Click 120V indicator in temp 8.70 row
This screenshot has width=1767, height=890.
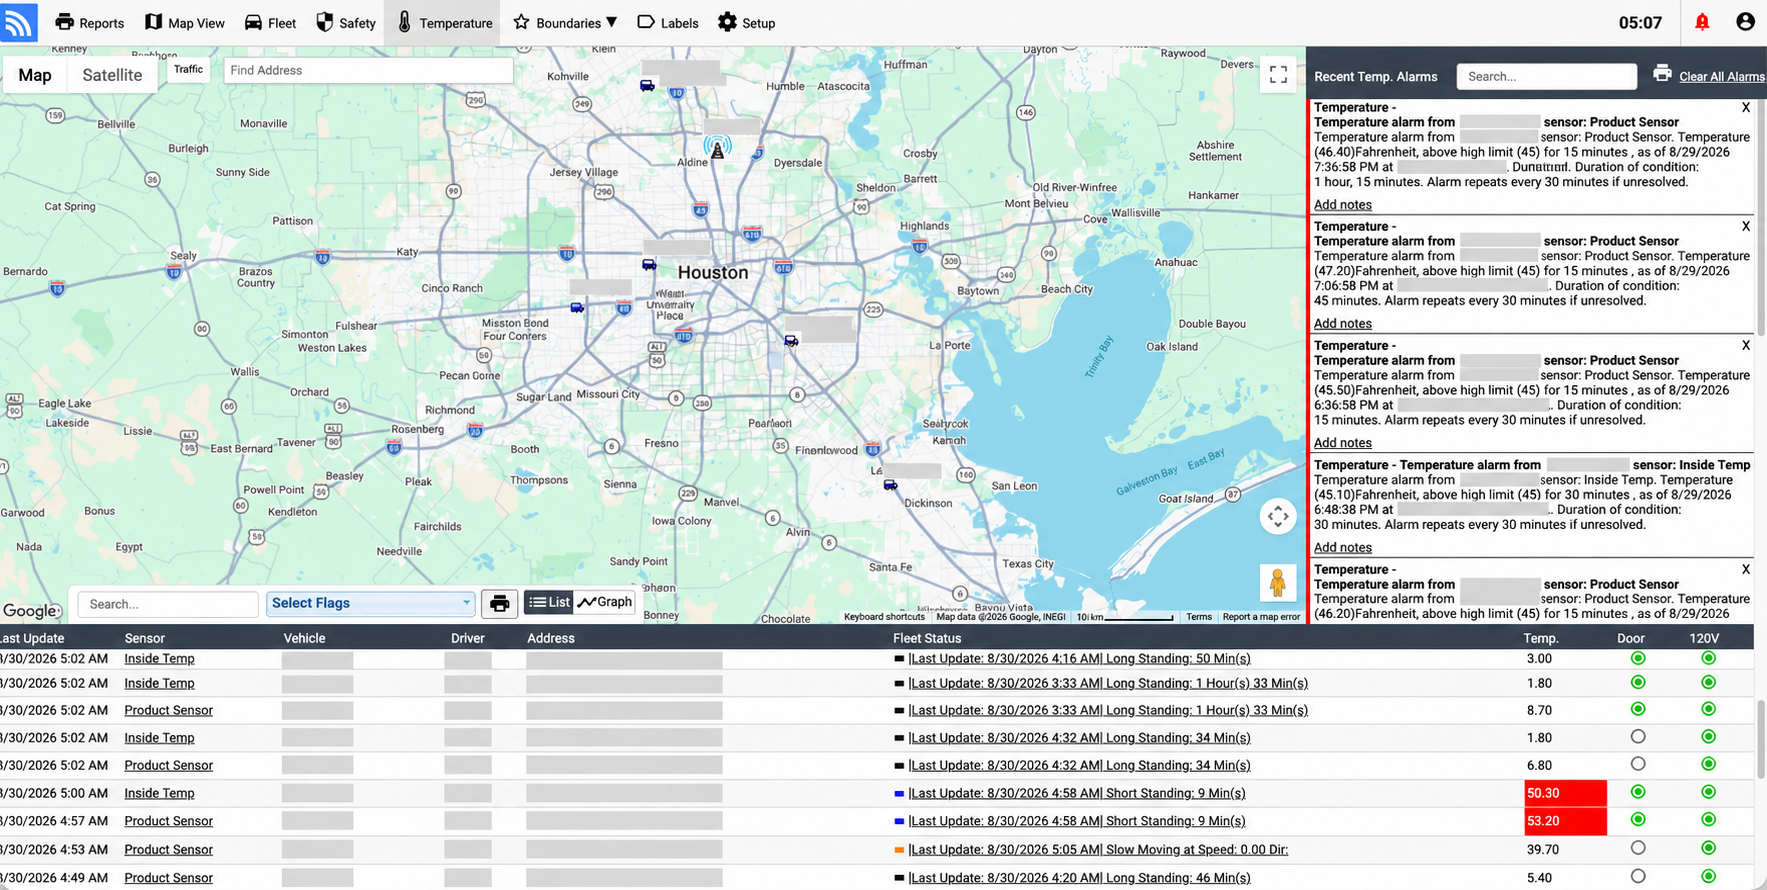coord(1708,709)
